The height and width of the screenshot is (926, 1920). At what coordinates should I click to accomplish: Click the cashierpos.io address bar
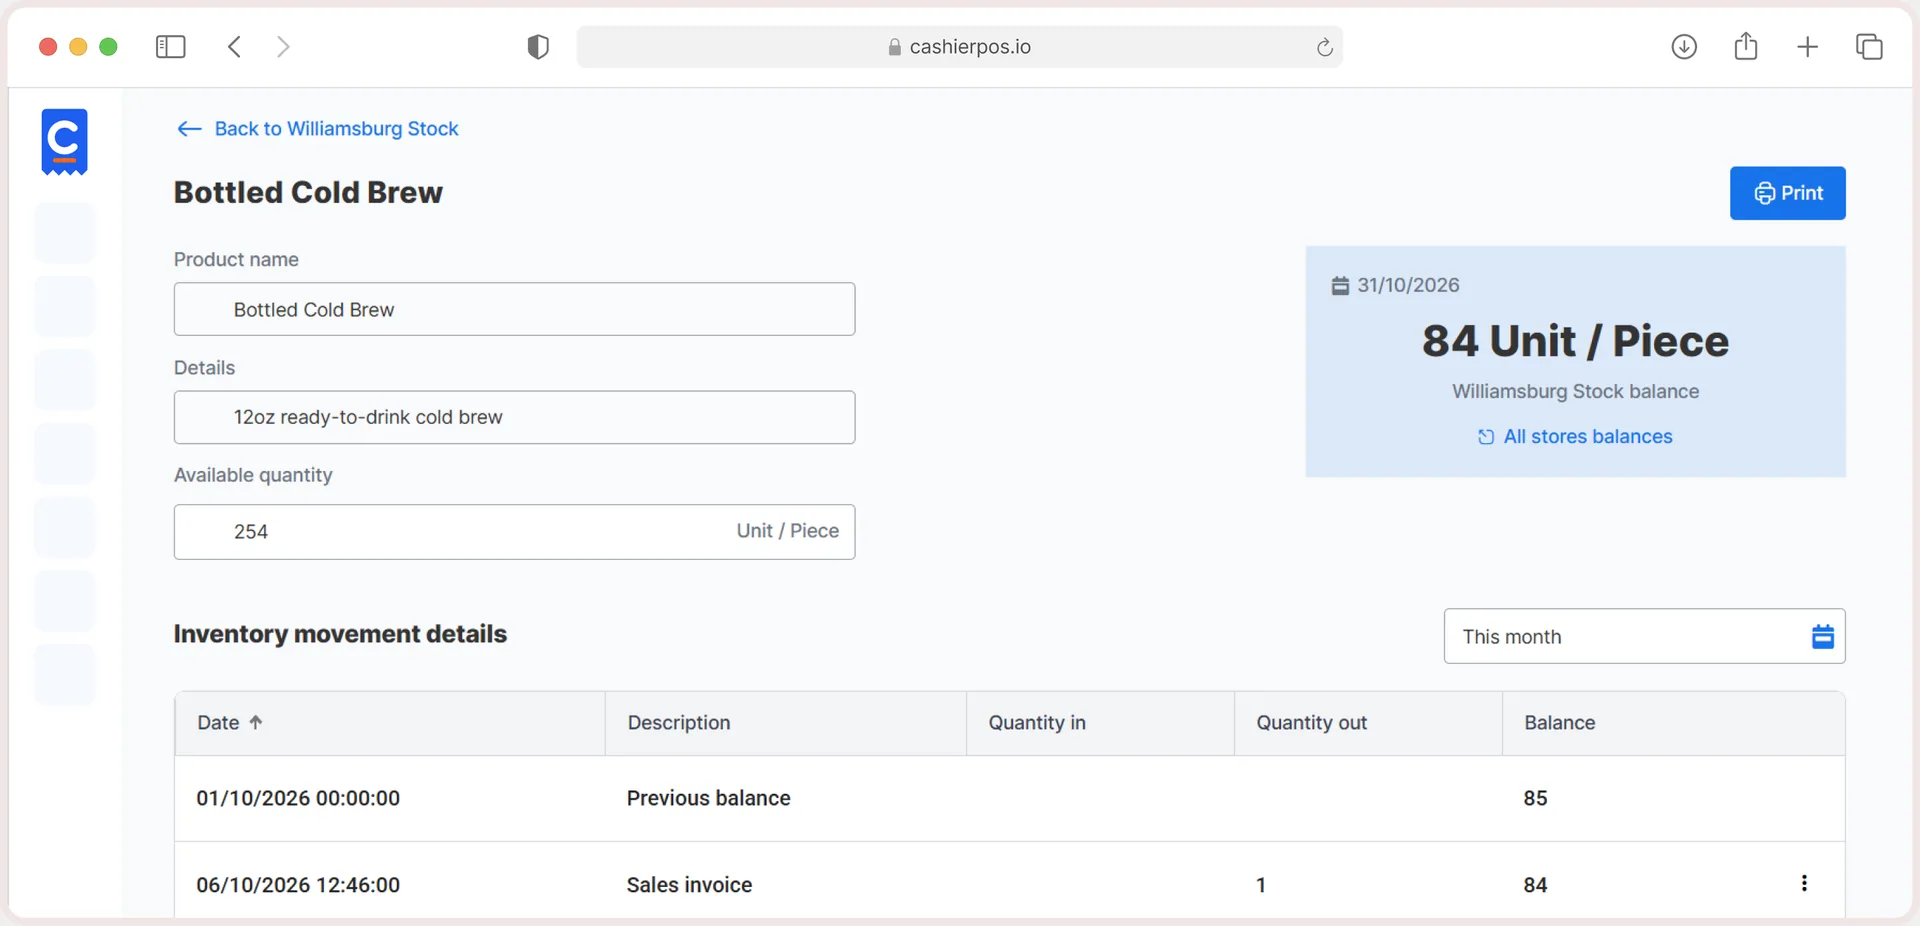pyautogui.click(x=959, y=47)
